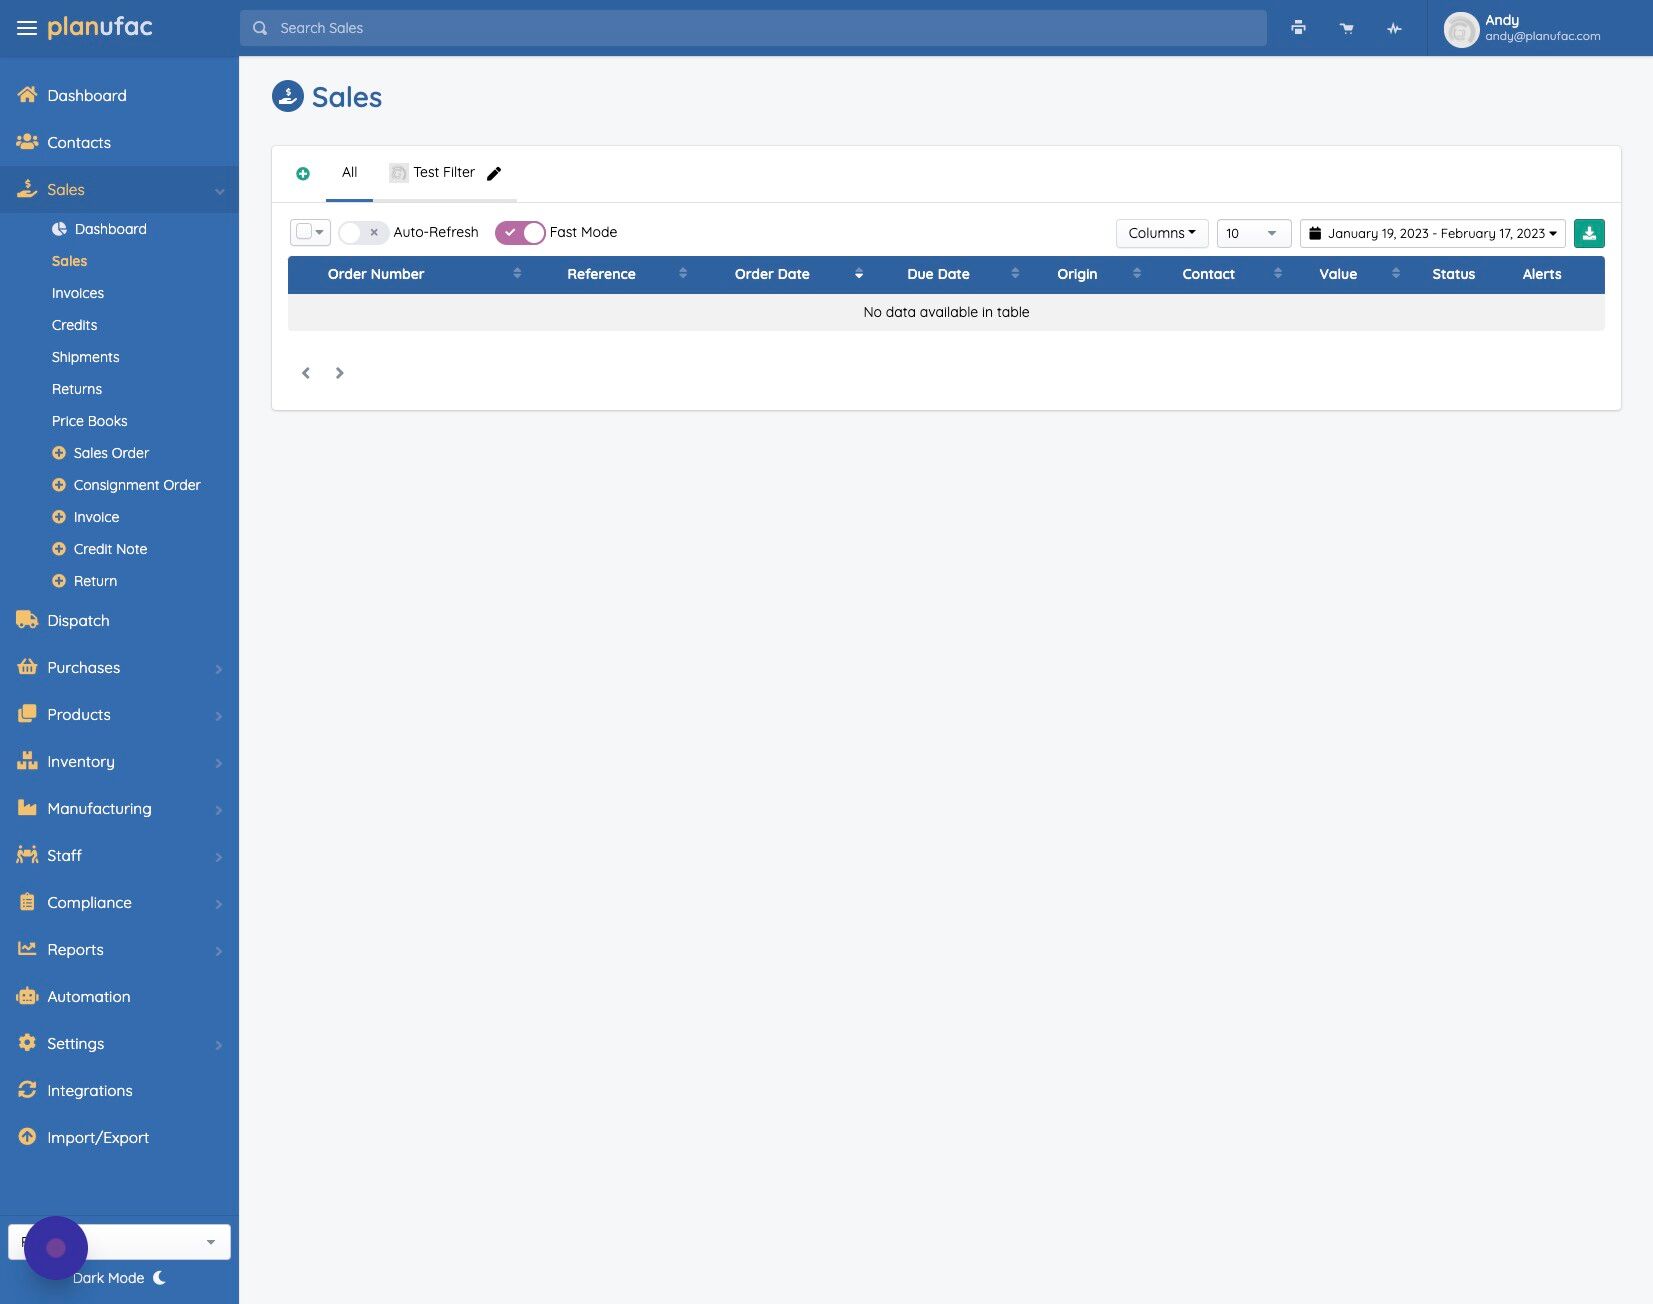Click the Search Sales input field
The width and height of the screenshot is (1653, 1304).
click(753, 28)
